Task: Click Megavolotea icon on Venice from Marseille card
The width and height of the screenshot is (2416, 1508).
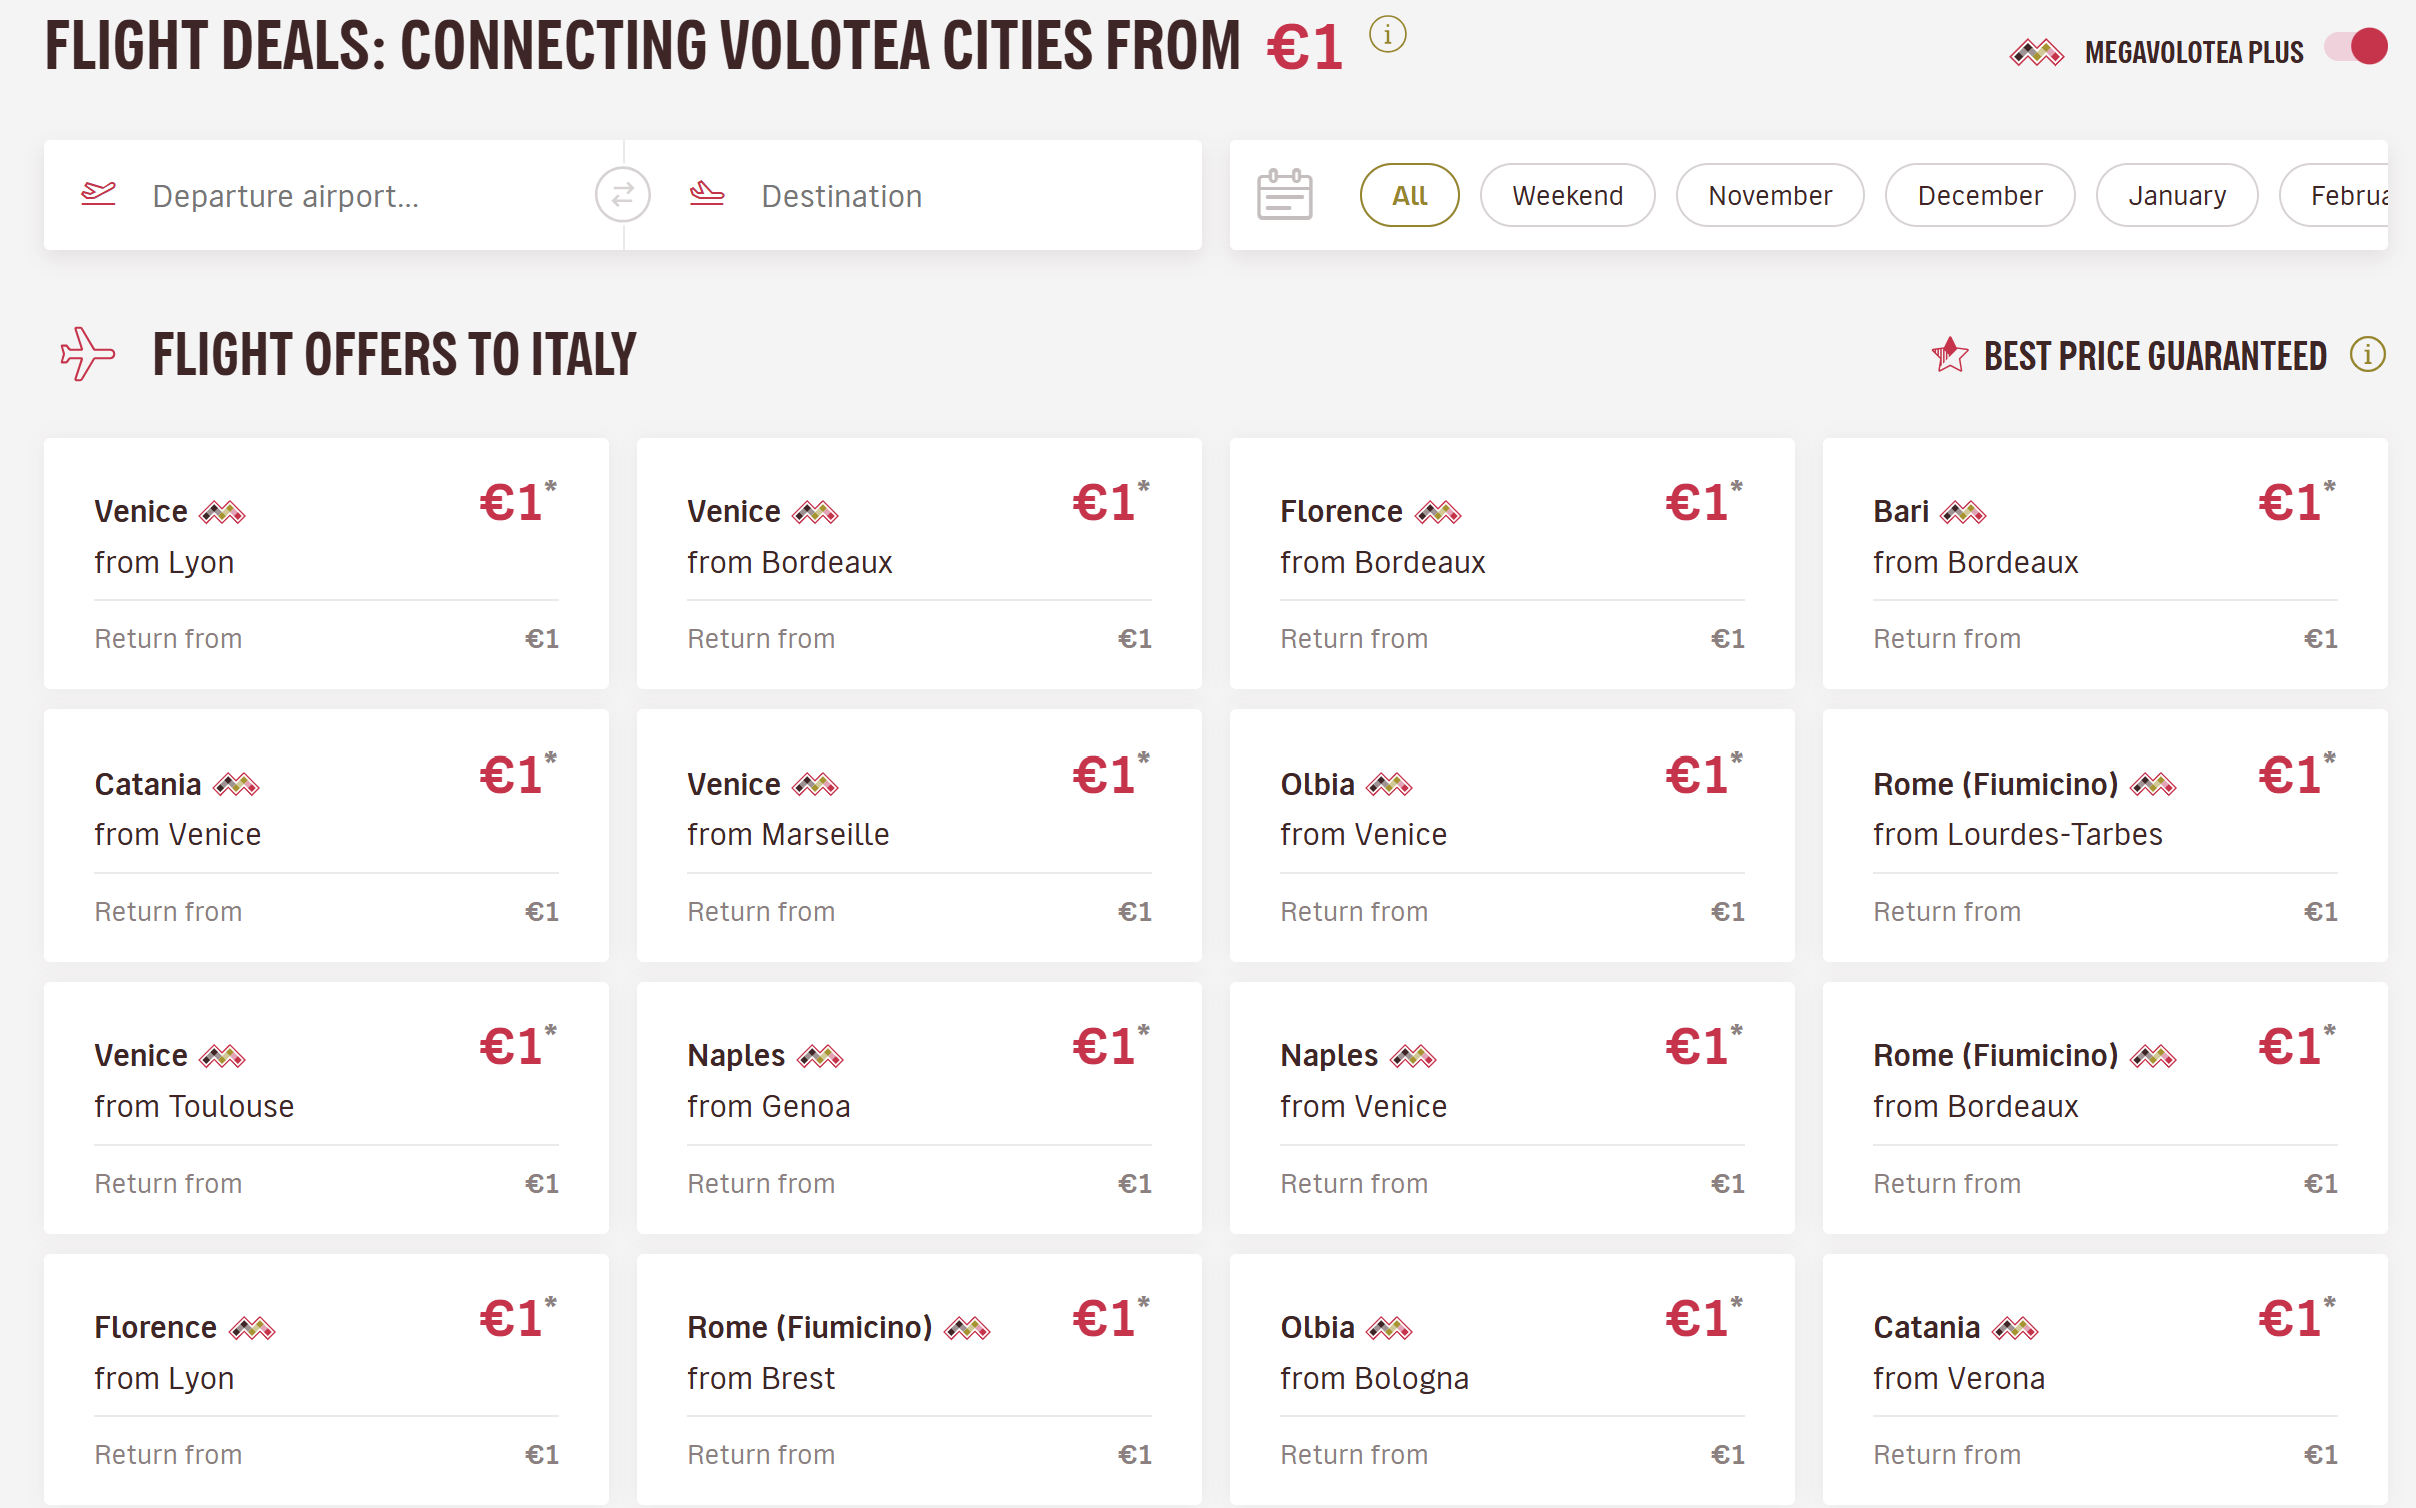Action: coord(815,785)
